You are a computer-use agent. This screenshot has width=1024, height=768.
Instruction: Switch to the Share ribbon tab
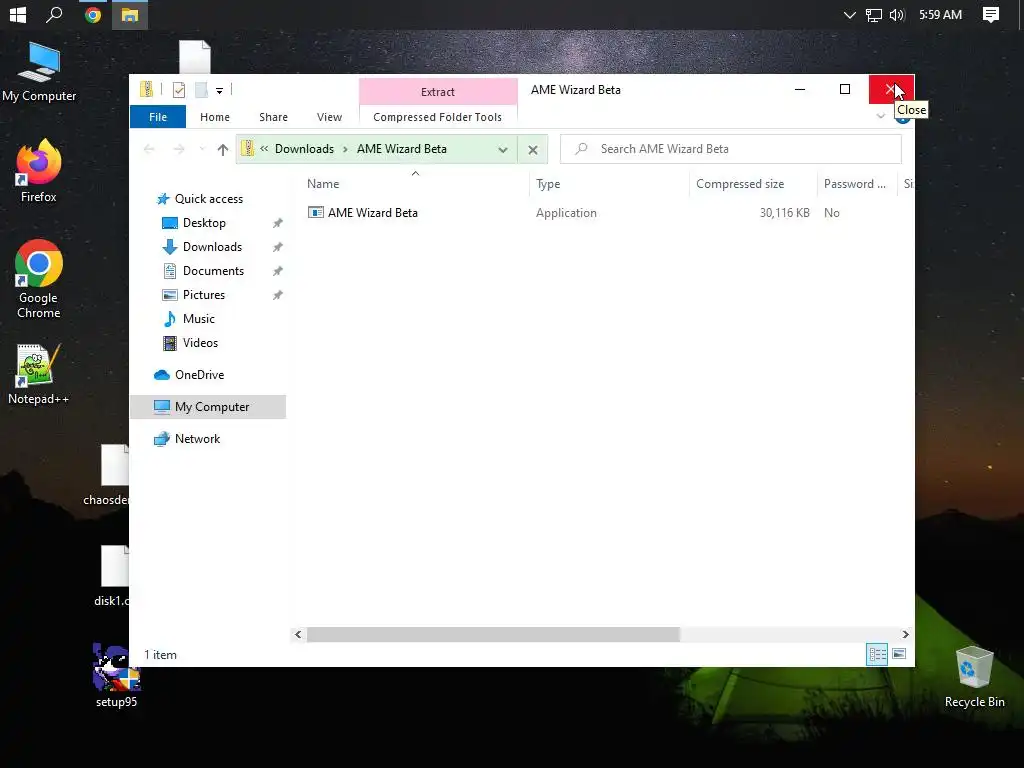pos(273,117)
